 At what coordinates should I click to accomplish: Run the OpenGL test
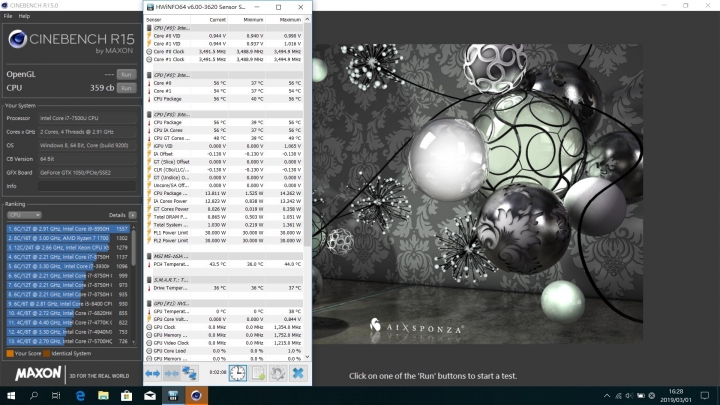coord(126,74)
